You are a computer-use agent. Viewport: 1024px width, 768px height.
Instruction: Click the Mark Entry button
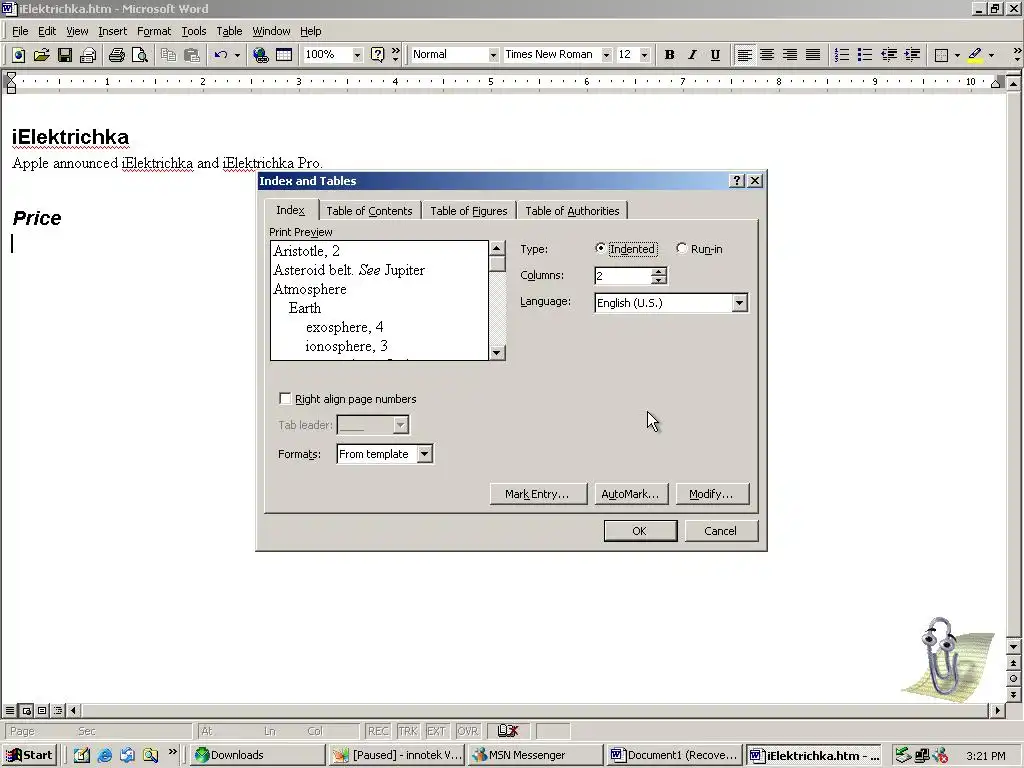pyautogui.click(x=538, y=494)
